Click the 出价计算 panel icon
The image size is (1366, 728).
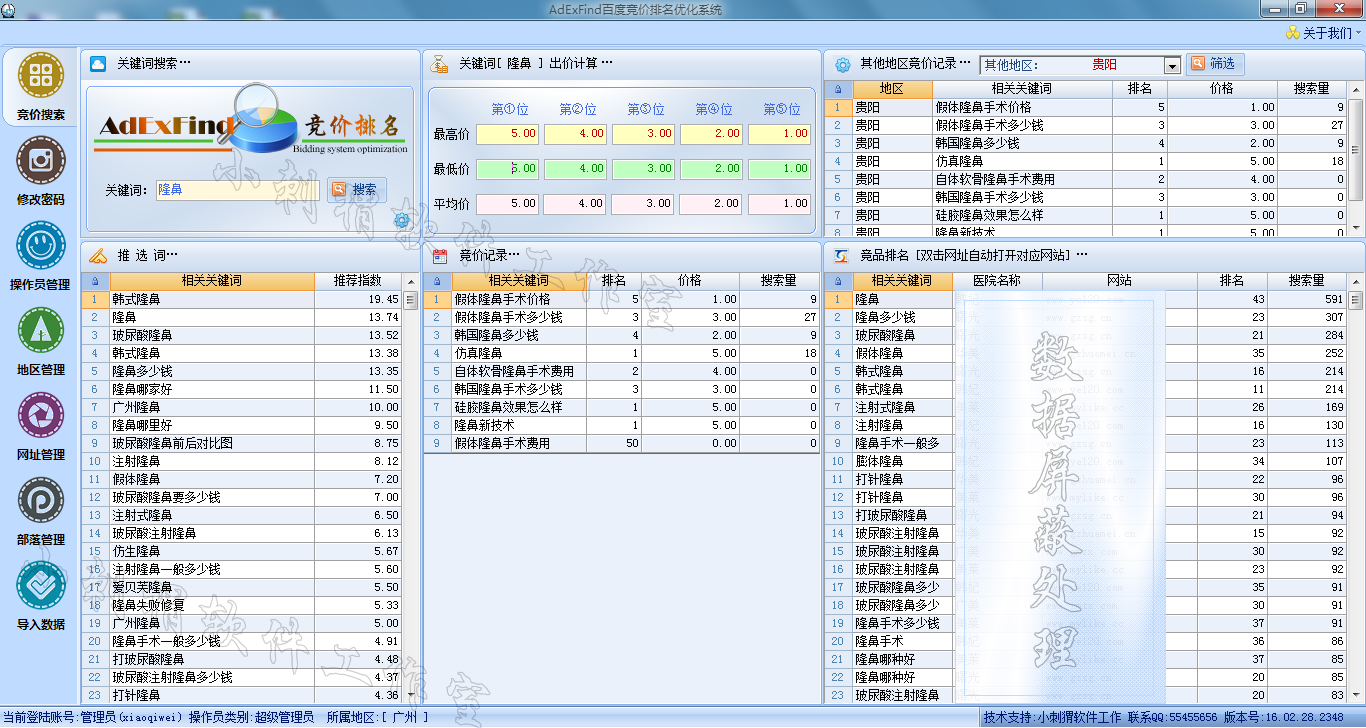(x=439, y=64)
